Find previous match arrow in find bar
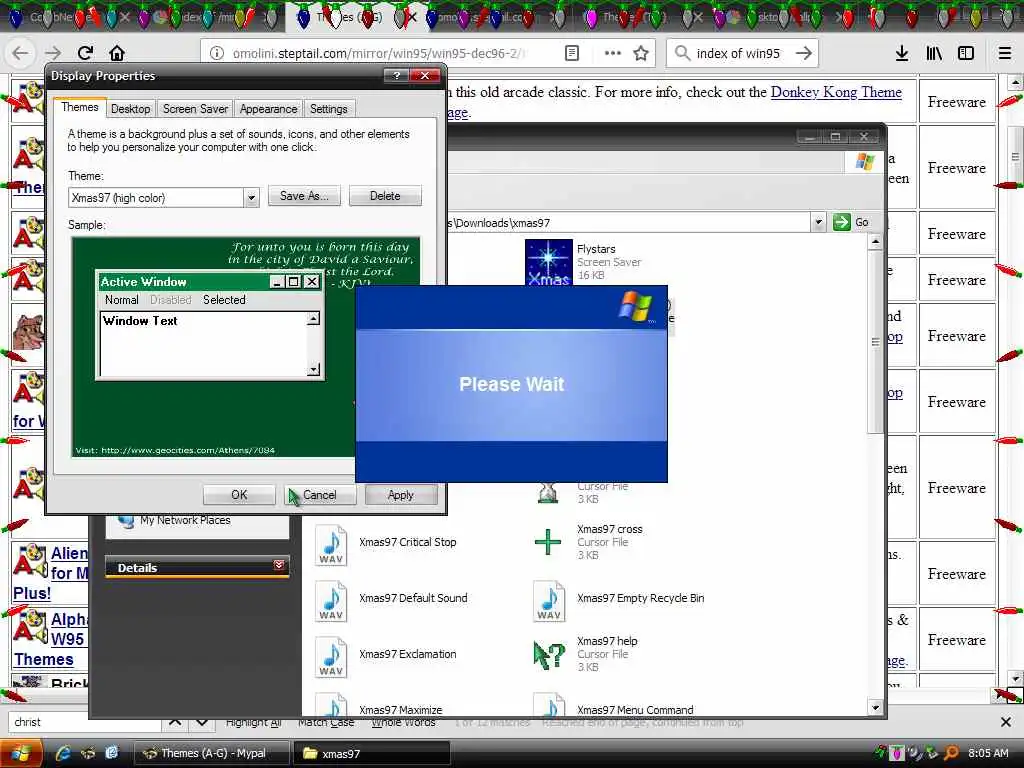The height and width of the screenshot is (768, 1024). click(175, 722)
